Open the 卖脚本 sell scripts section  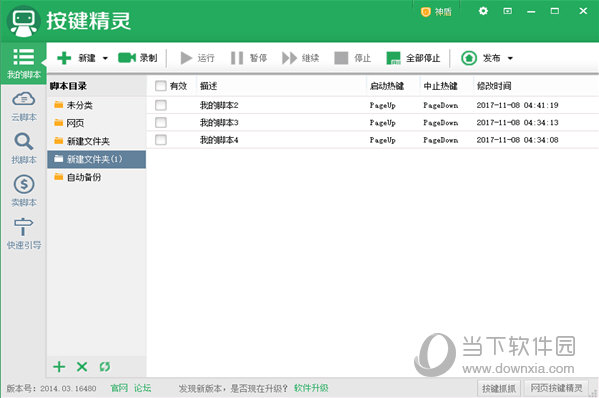click(24, 191)
